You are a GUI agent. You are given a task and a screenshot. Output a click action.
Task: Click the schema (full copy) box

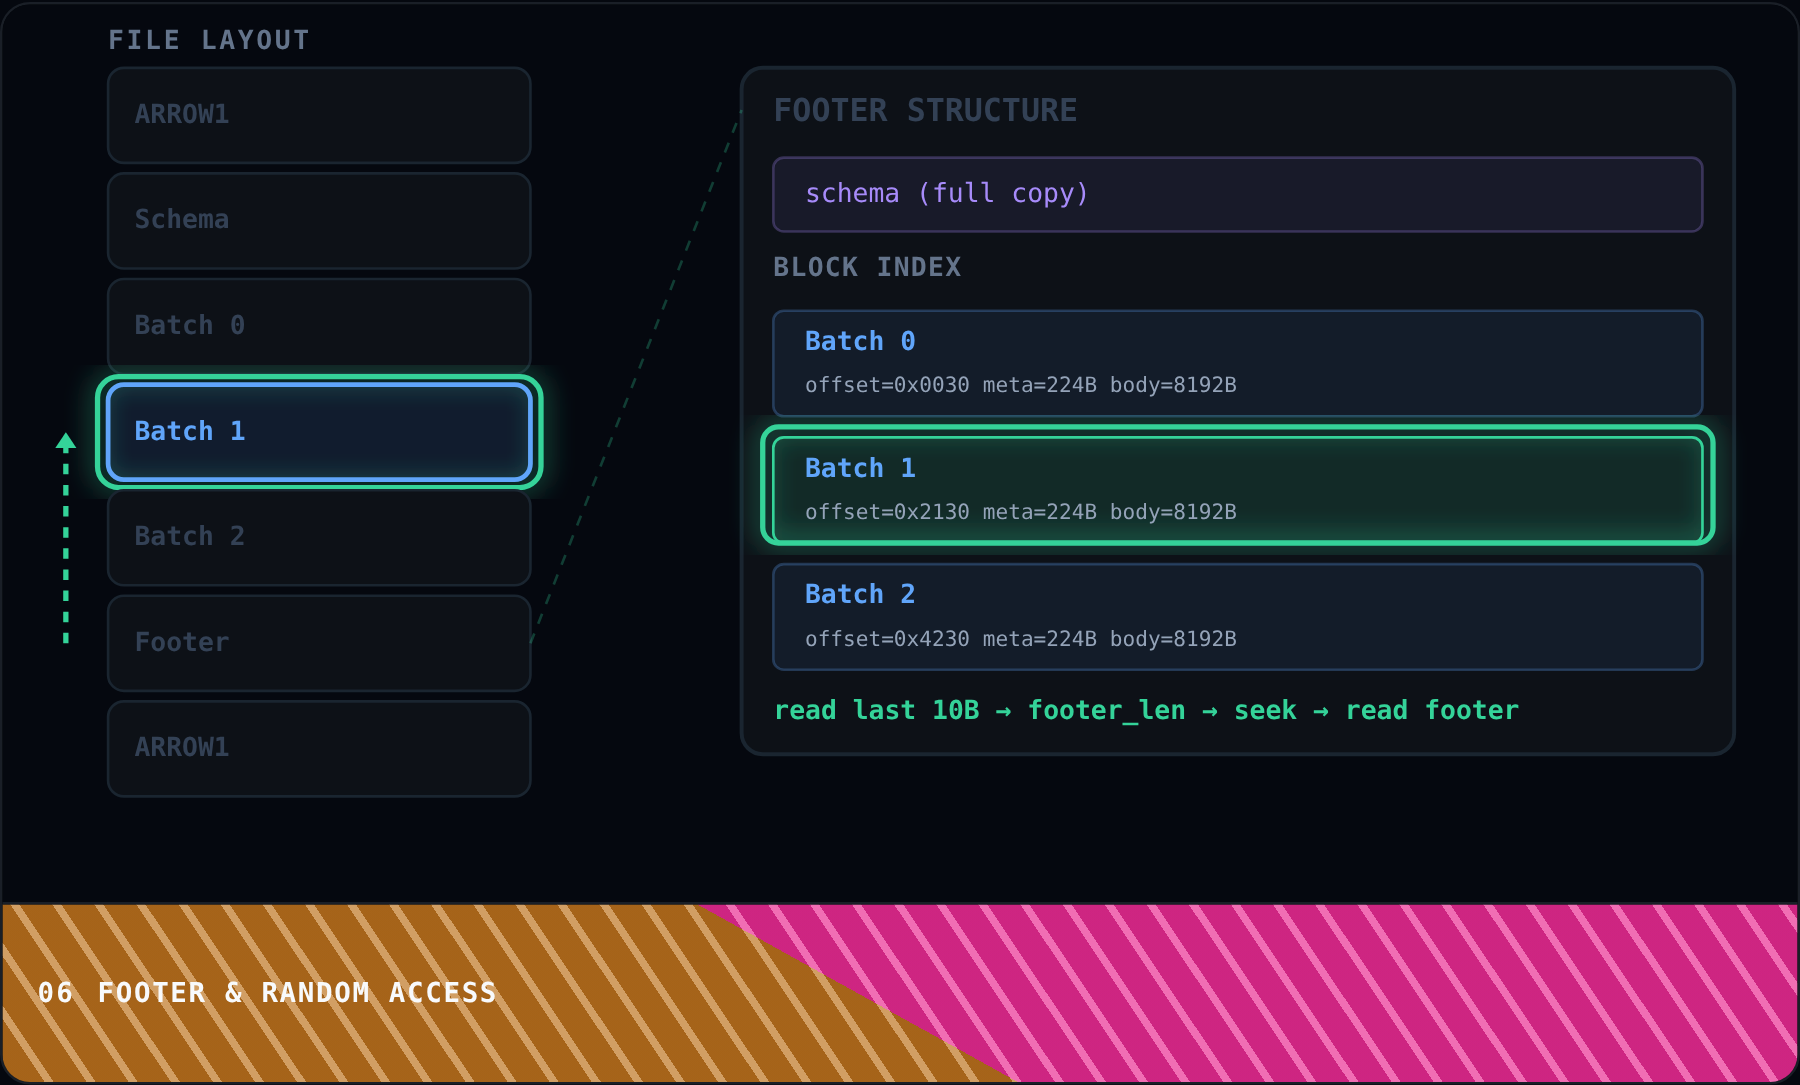point(1237,194)
